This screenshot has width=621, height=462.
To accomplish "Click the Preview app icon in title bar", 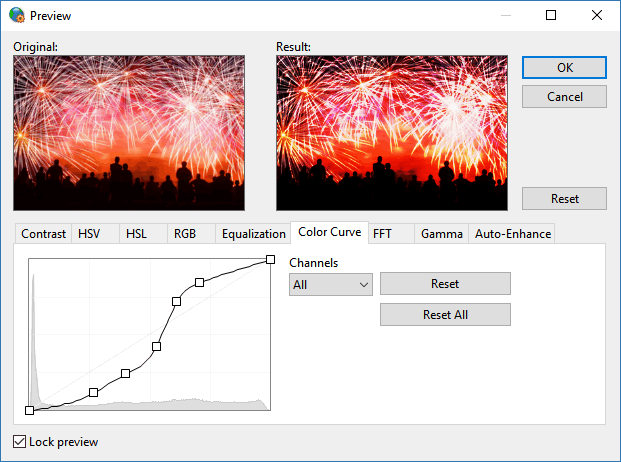I will point(16,16).
